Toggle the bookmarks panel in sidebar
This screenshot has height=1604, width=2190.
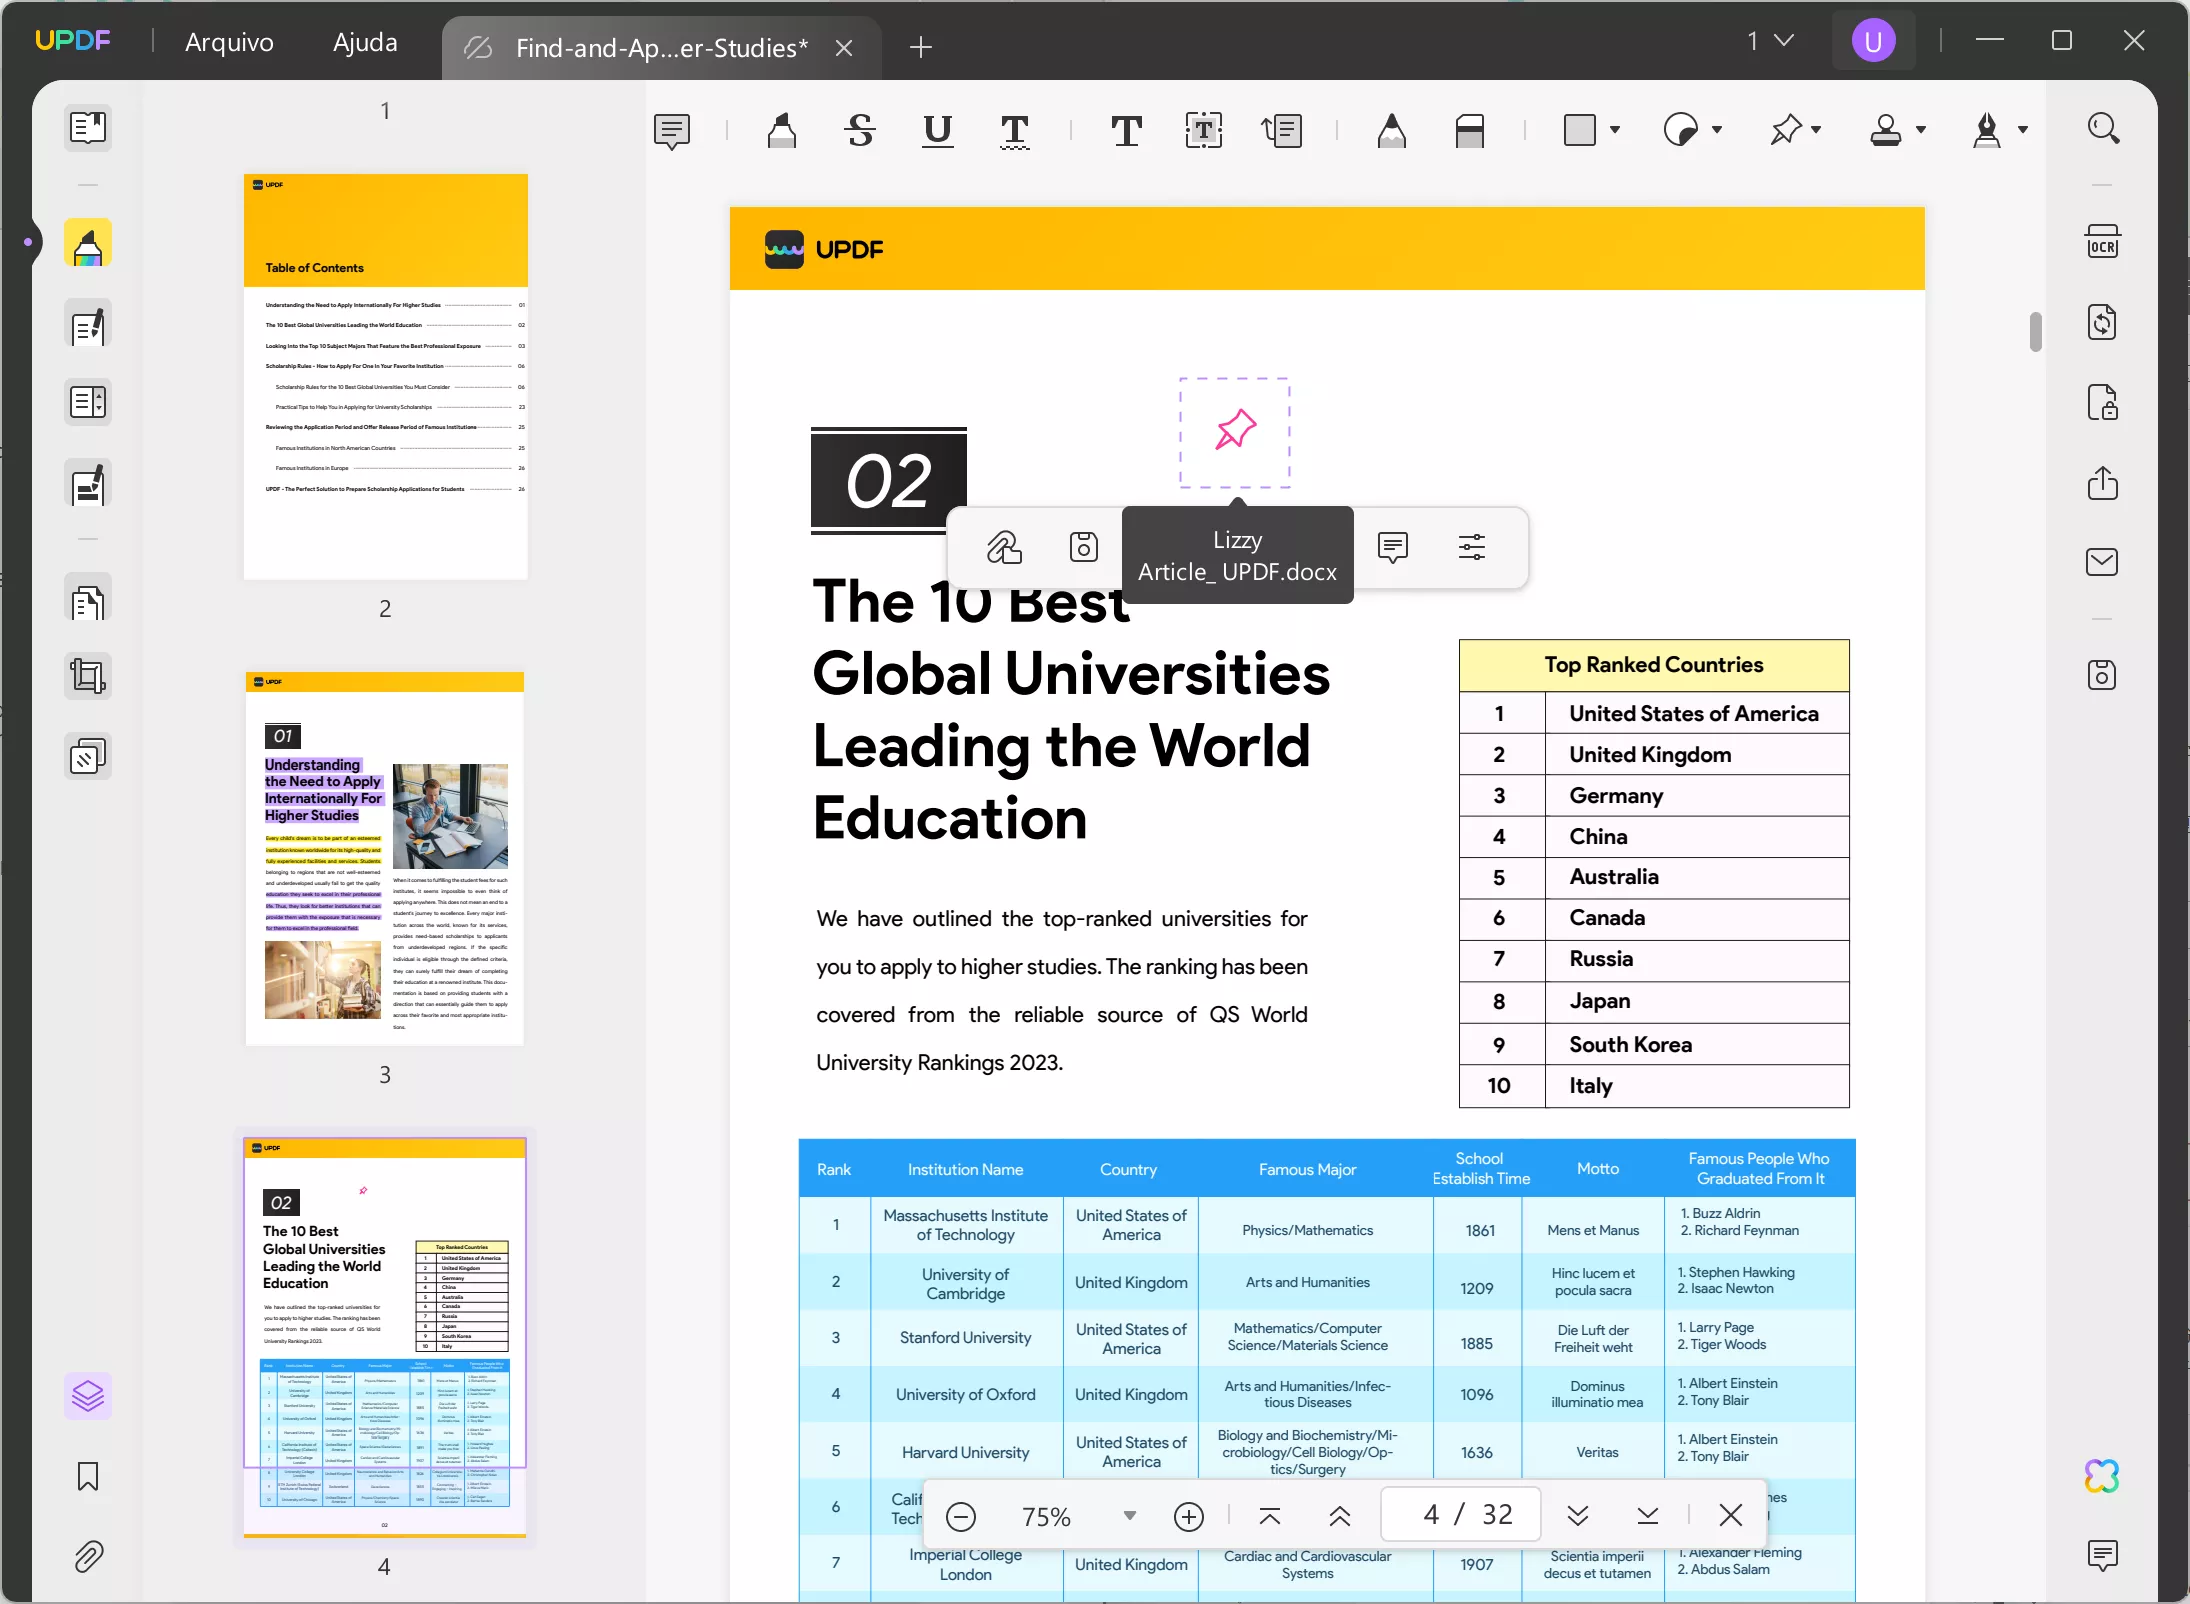(x=88, y=1476)
